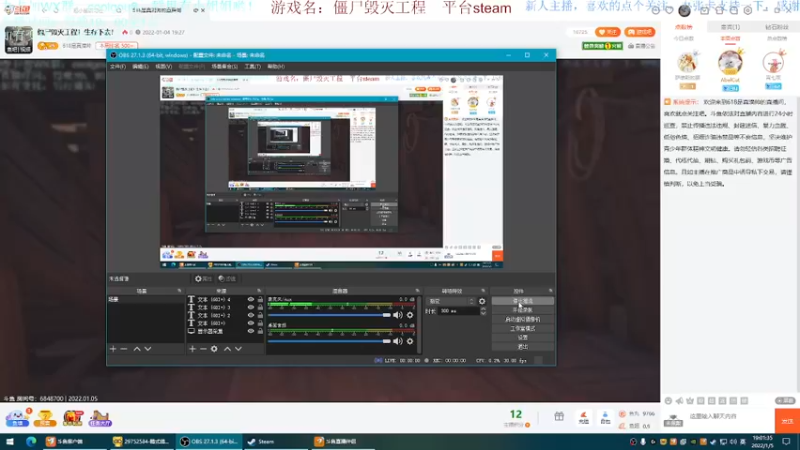Move source down in the Sources dock
This screenshot has height=450, width=800.
pos(238,349)
